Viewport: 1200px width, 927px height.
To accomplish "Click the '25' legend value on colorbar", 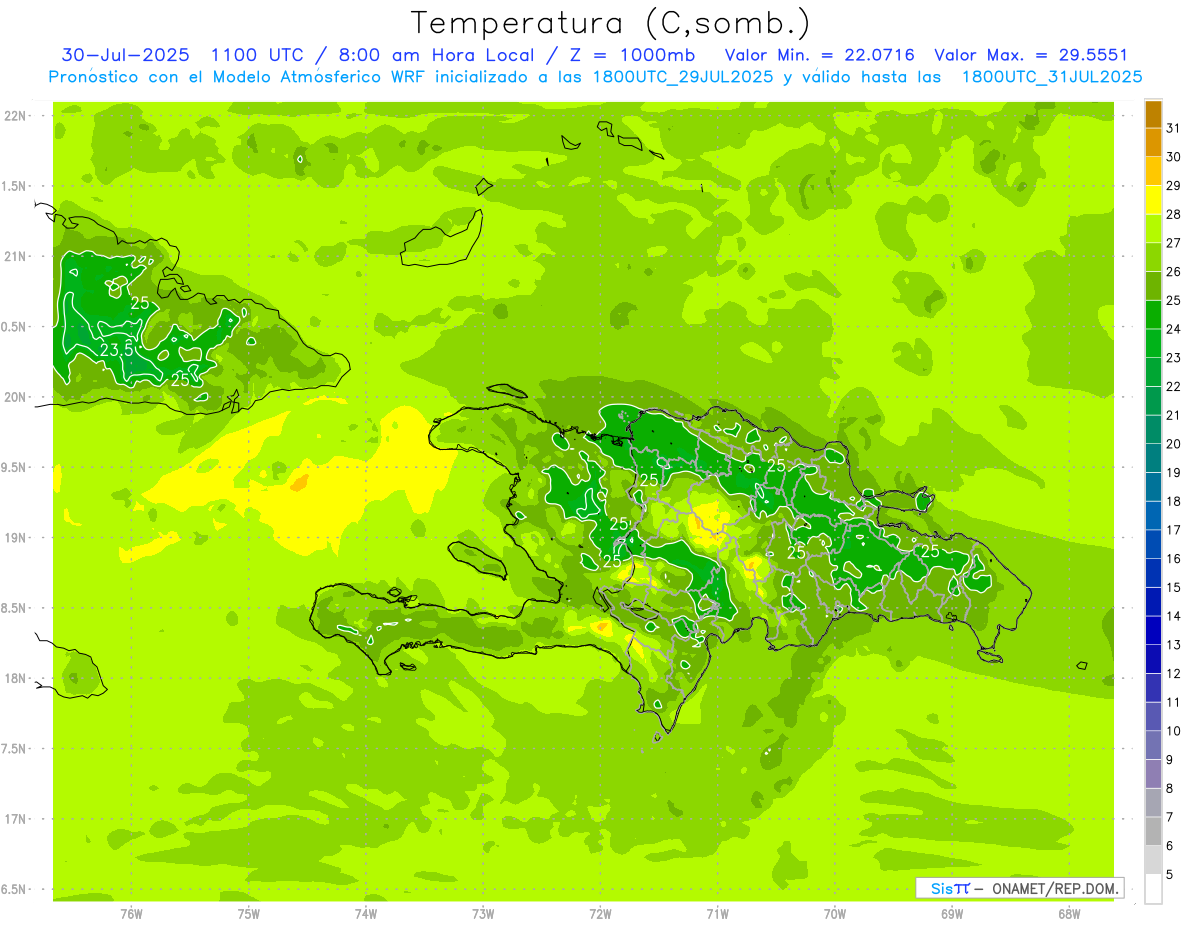I will click(1174, 300).
